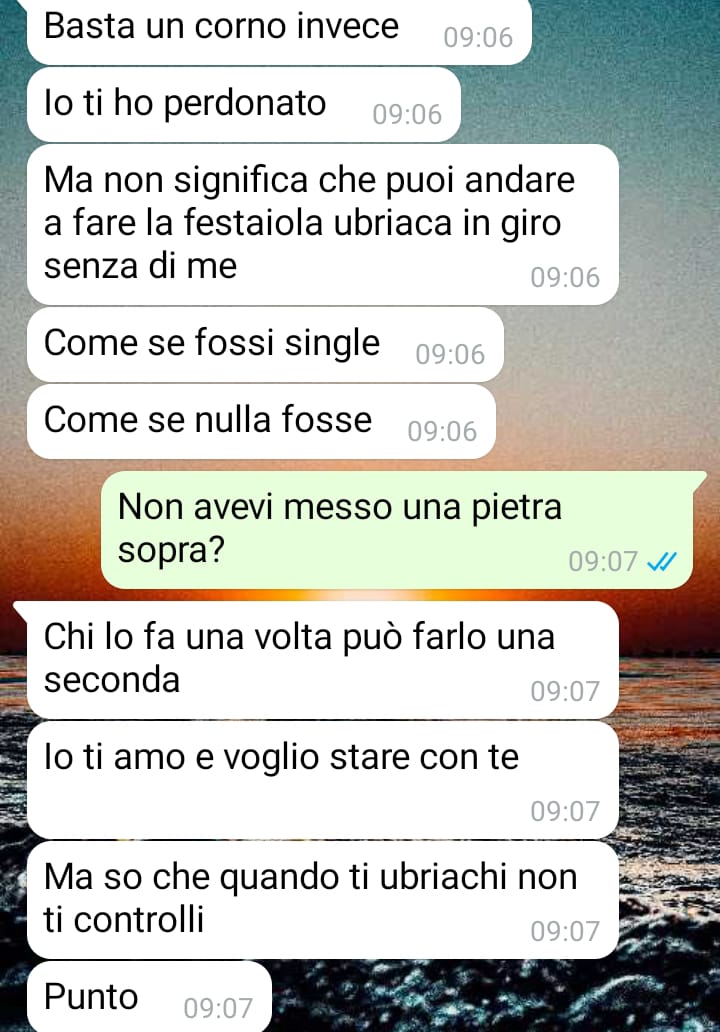Image resolution: width=720 pixels, height=1032 pixels.
Task: Tap the 09:07 timestamp on the 'Punto' message
Action: 218,1008
